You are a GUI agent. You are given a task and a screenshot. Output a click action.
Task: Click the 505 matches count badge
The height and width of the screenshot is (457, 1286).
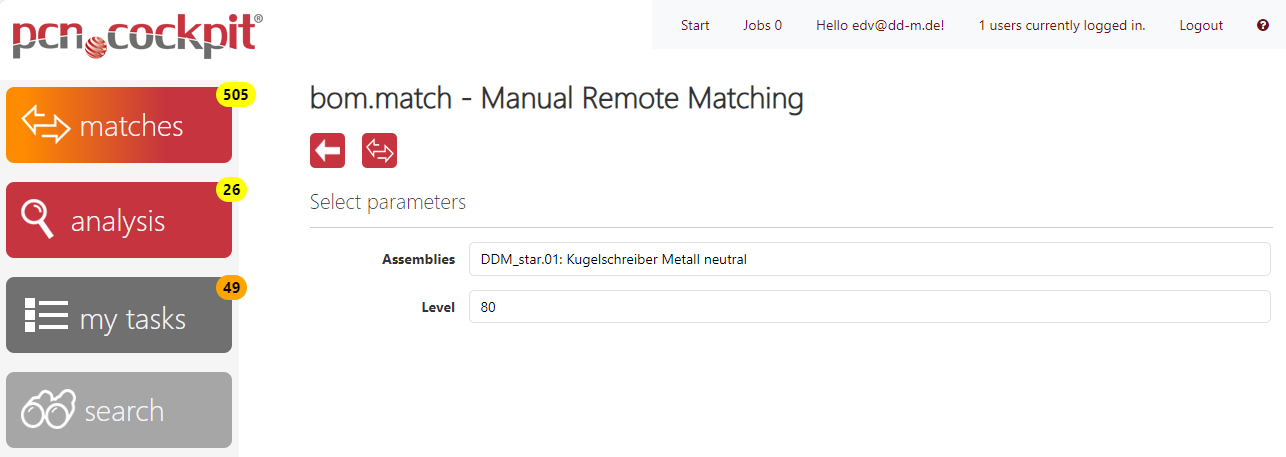coord(236,95)
